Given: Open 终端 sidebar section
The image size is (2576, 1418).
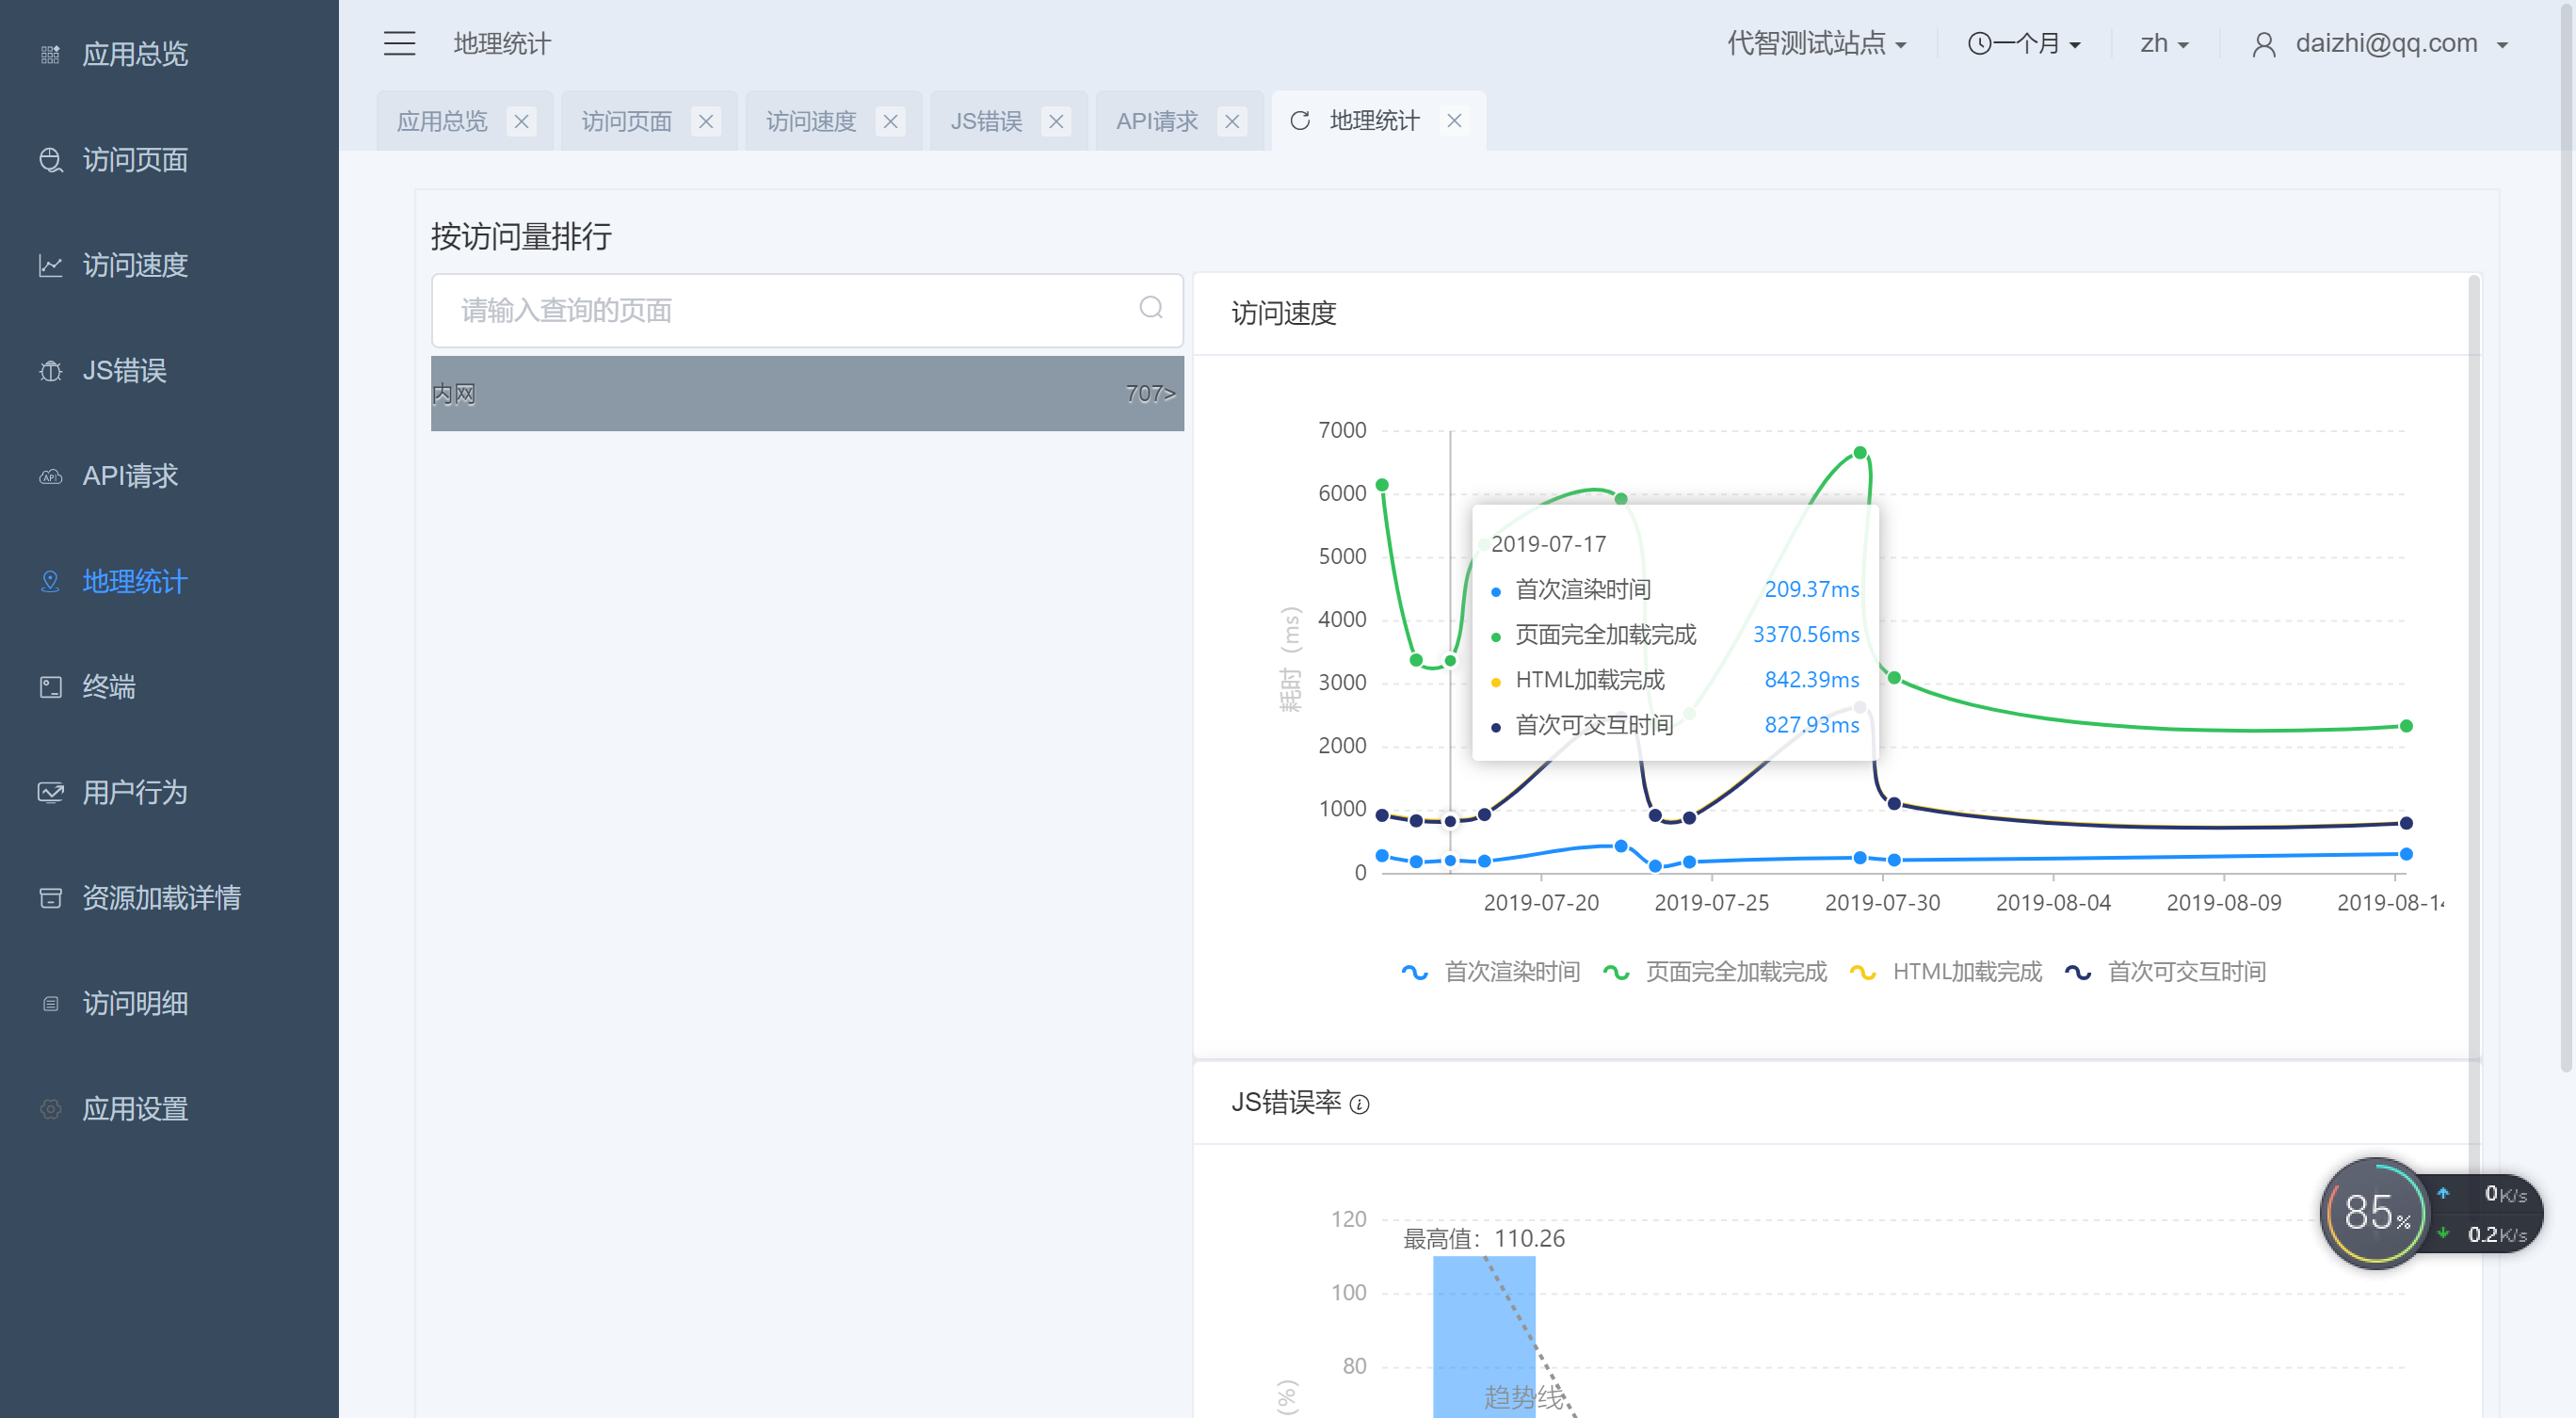Looking at the screenshot, I should click(x=108, y=687).
